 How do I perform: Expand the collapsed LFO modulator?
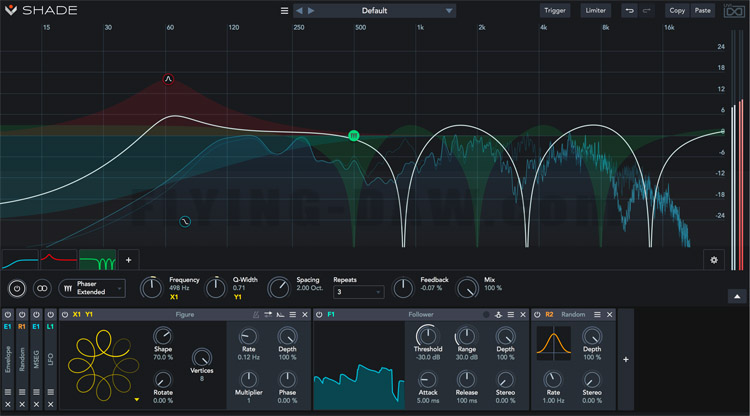pyautogui.click(x=51, y=359)
